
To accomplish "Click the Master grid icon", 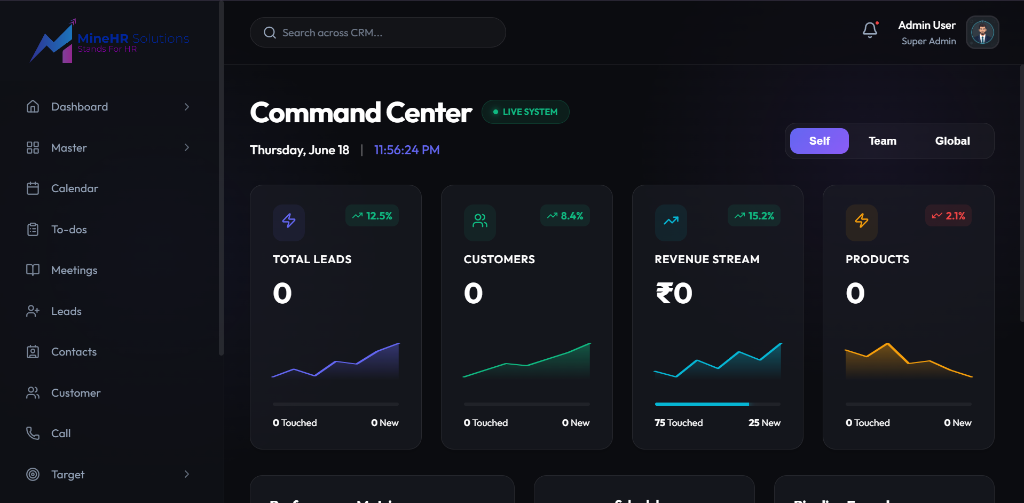I will tap(33, 148).
